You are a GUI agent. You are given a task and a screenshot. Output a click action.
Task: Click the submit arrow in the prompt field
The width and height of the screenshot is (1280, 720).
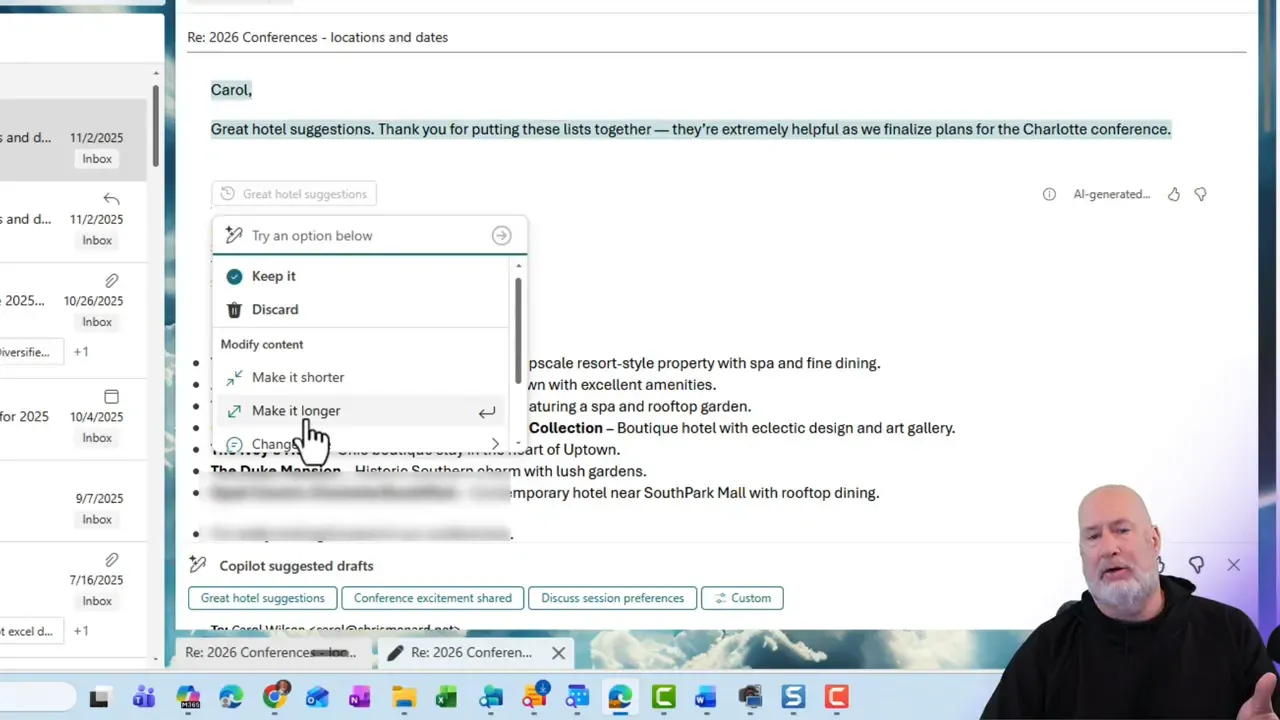501,235
